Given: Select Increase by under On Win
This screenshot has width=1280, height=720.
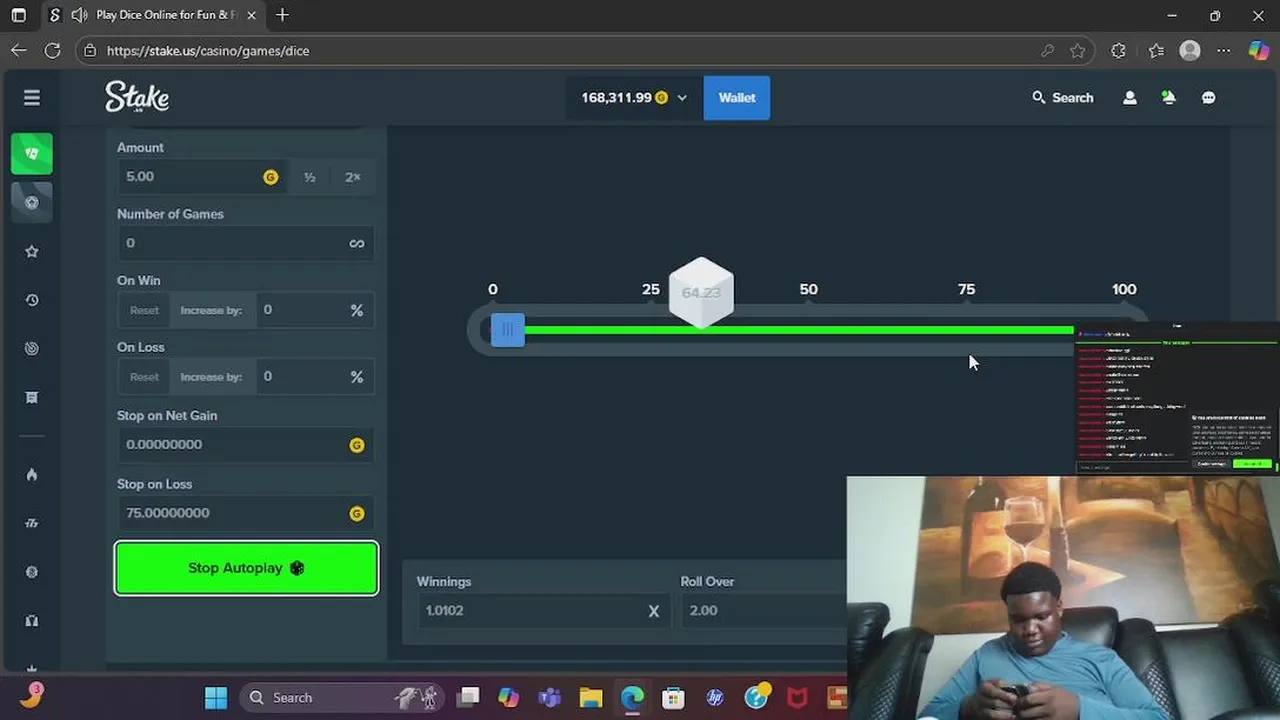Looking at the screenshot, I should point(211,310).
